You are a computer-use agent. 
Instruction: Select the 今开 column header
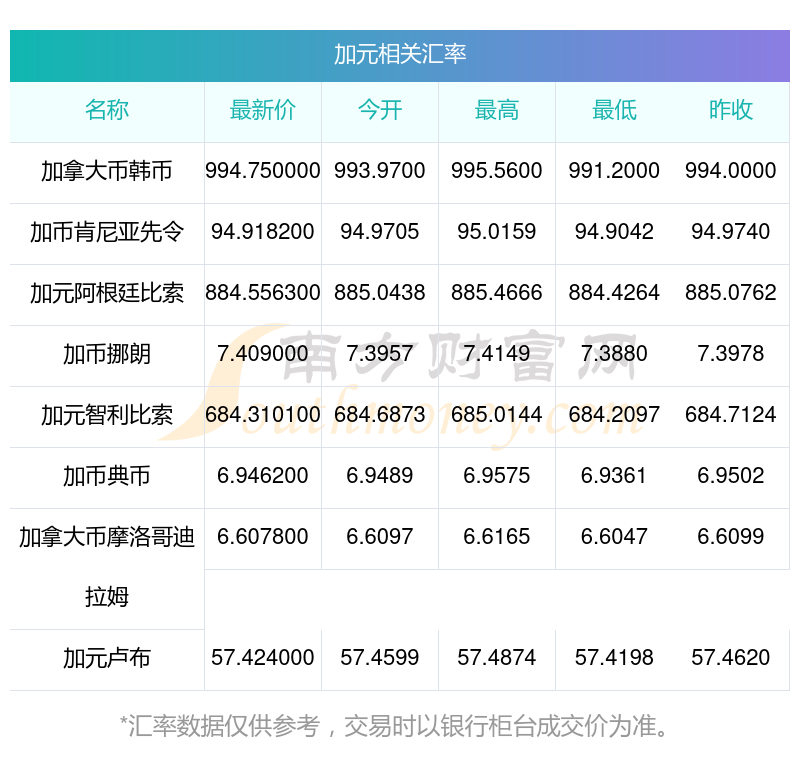[x=380, y=110]
